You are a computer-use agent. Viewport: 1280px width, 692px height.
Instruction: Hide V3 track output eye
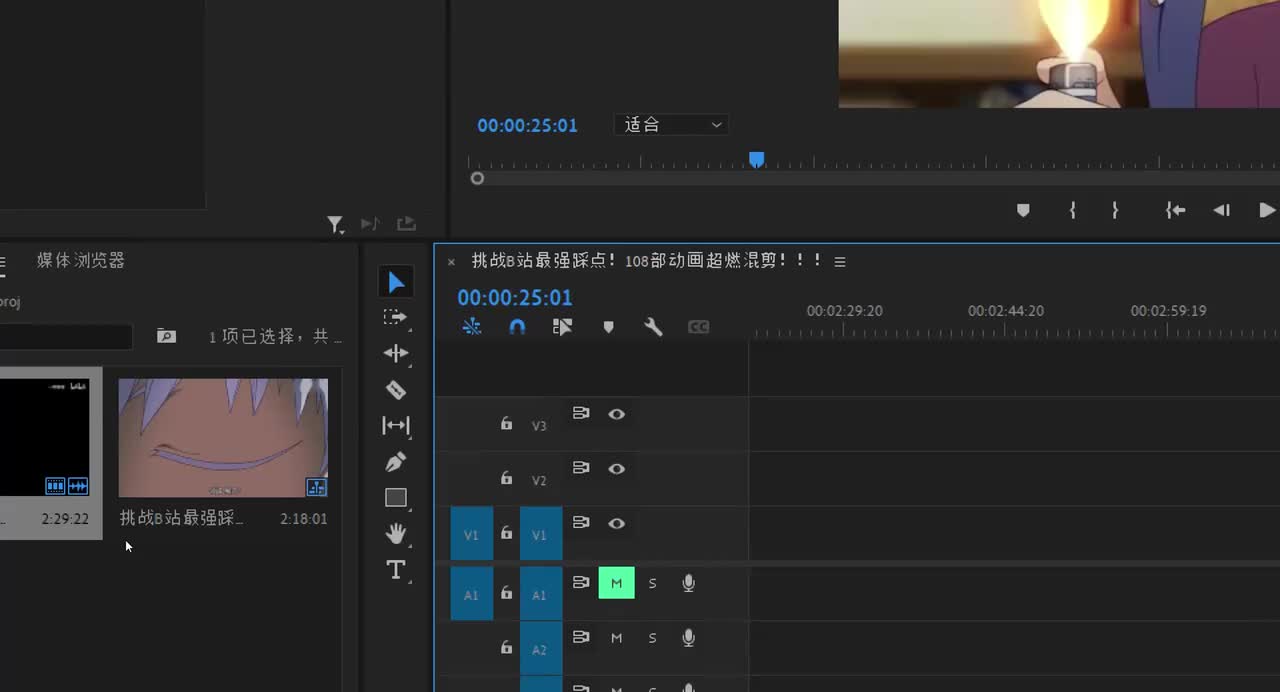pos(617,414)
